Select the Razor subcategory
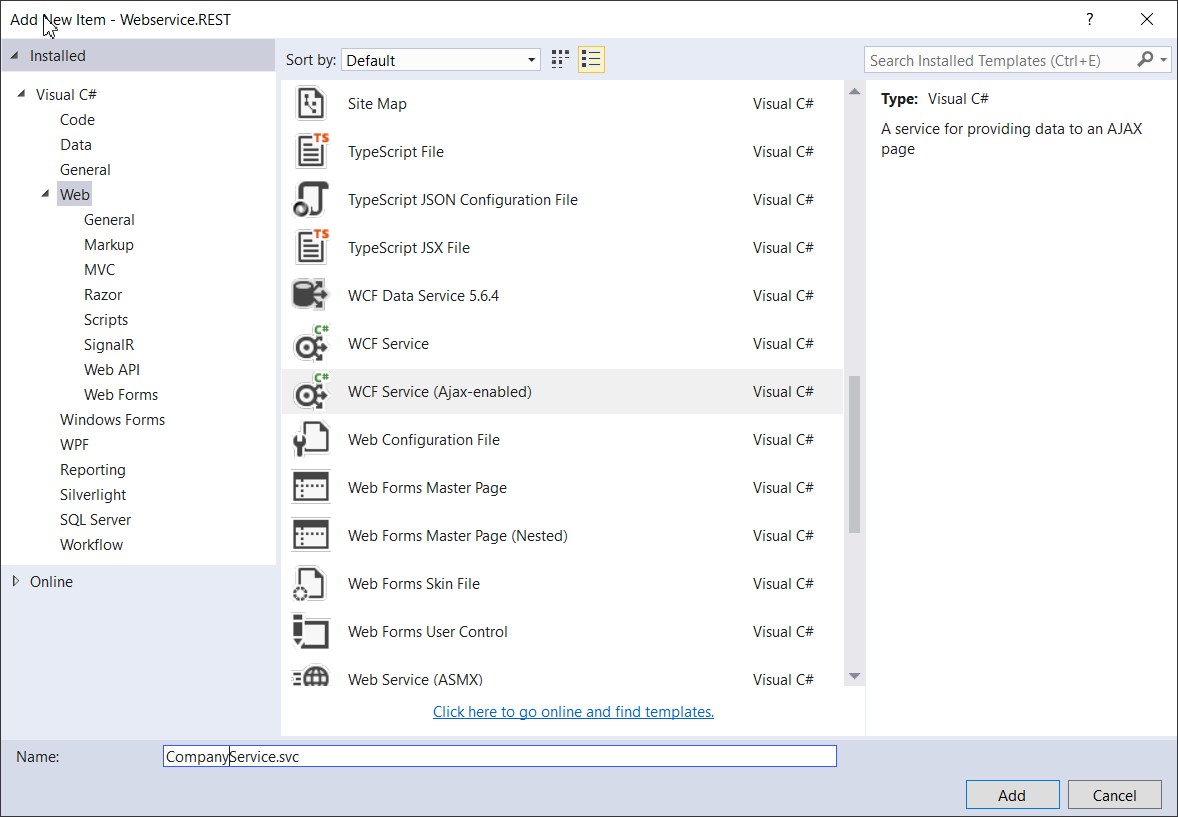The width and height of the screenshot is (1178, 817). point(103,295)
